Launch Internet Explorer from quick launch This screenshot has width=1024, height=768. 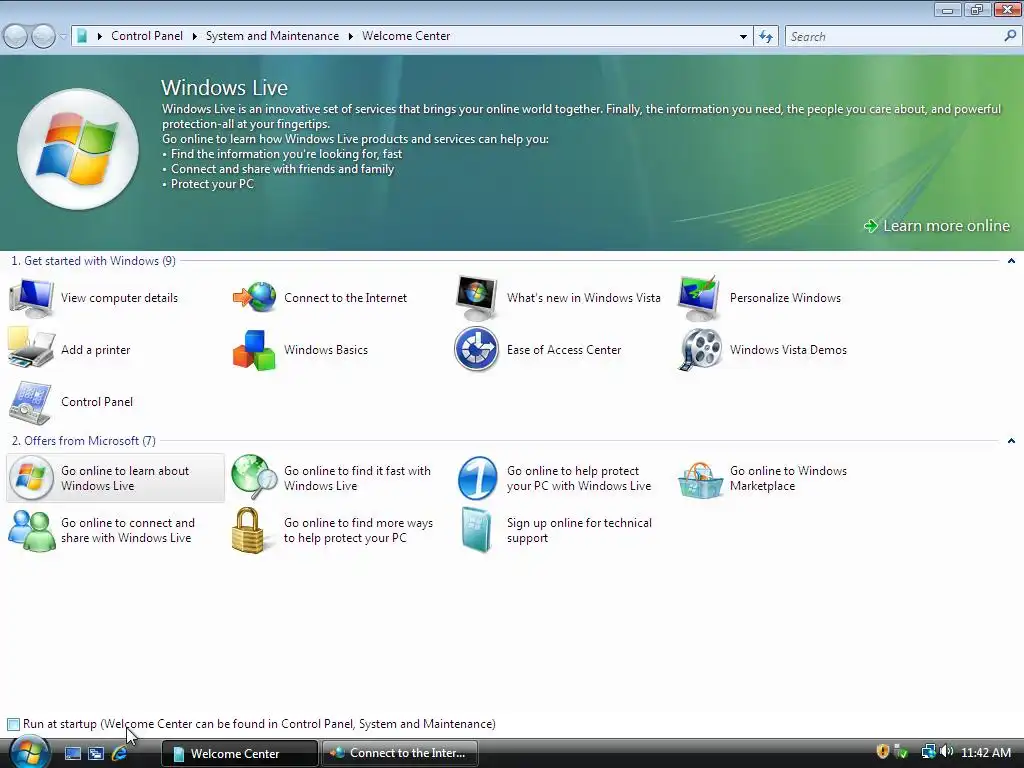pyautogui.click(x=120, y=753)
